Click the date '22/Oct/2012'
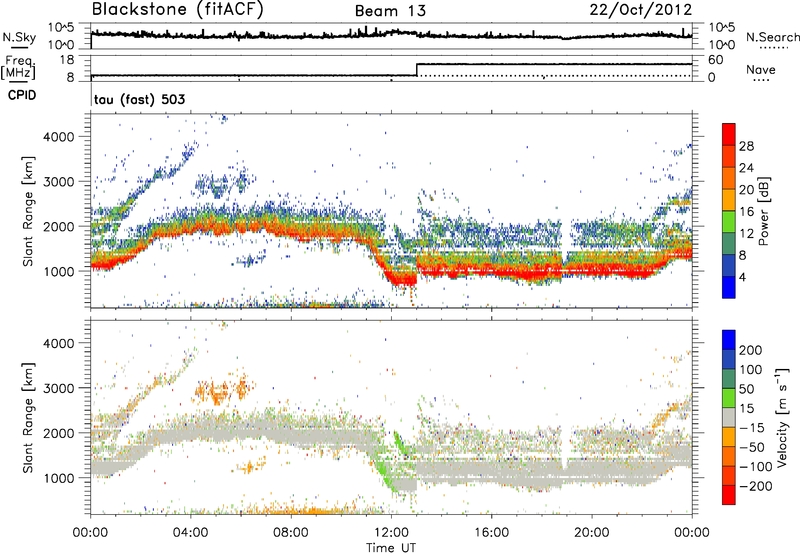The height and width of the screenshot is (554, 800). [641, 10]
